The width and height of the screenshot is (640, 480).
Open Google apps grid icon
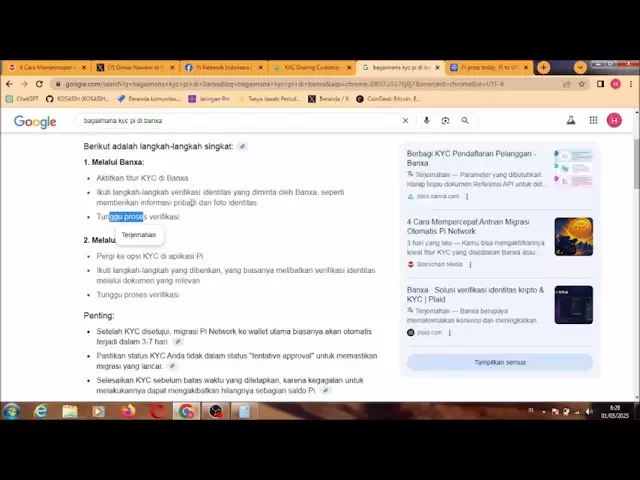[593, 120]
